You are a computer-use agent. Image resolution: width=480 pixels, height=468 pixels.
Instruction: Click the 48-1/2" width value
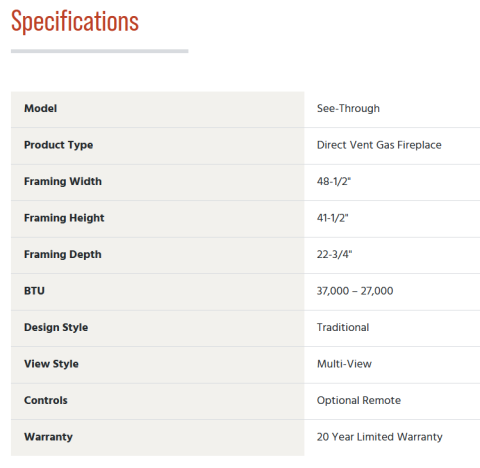(334, 181)
